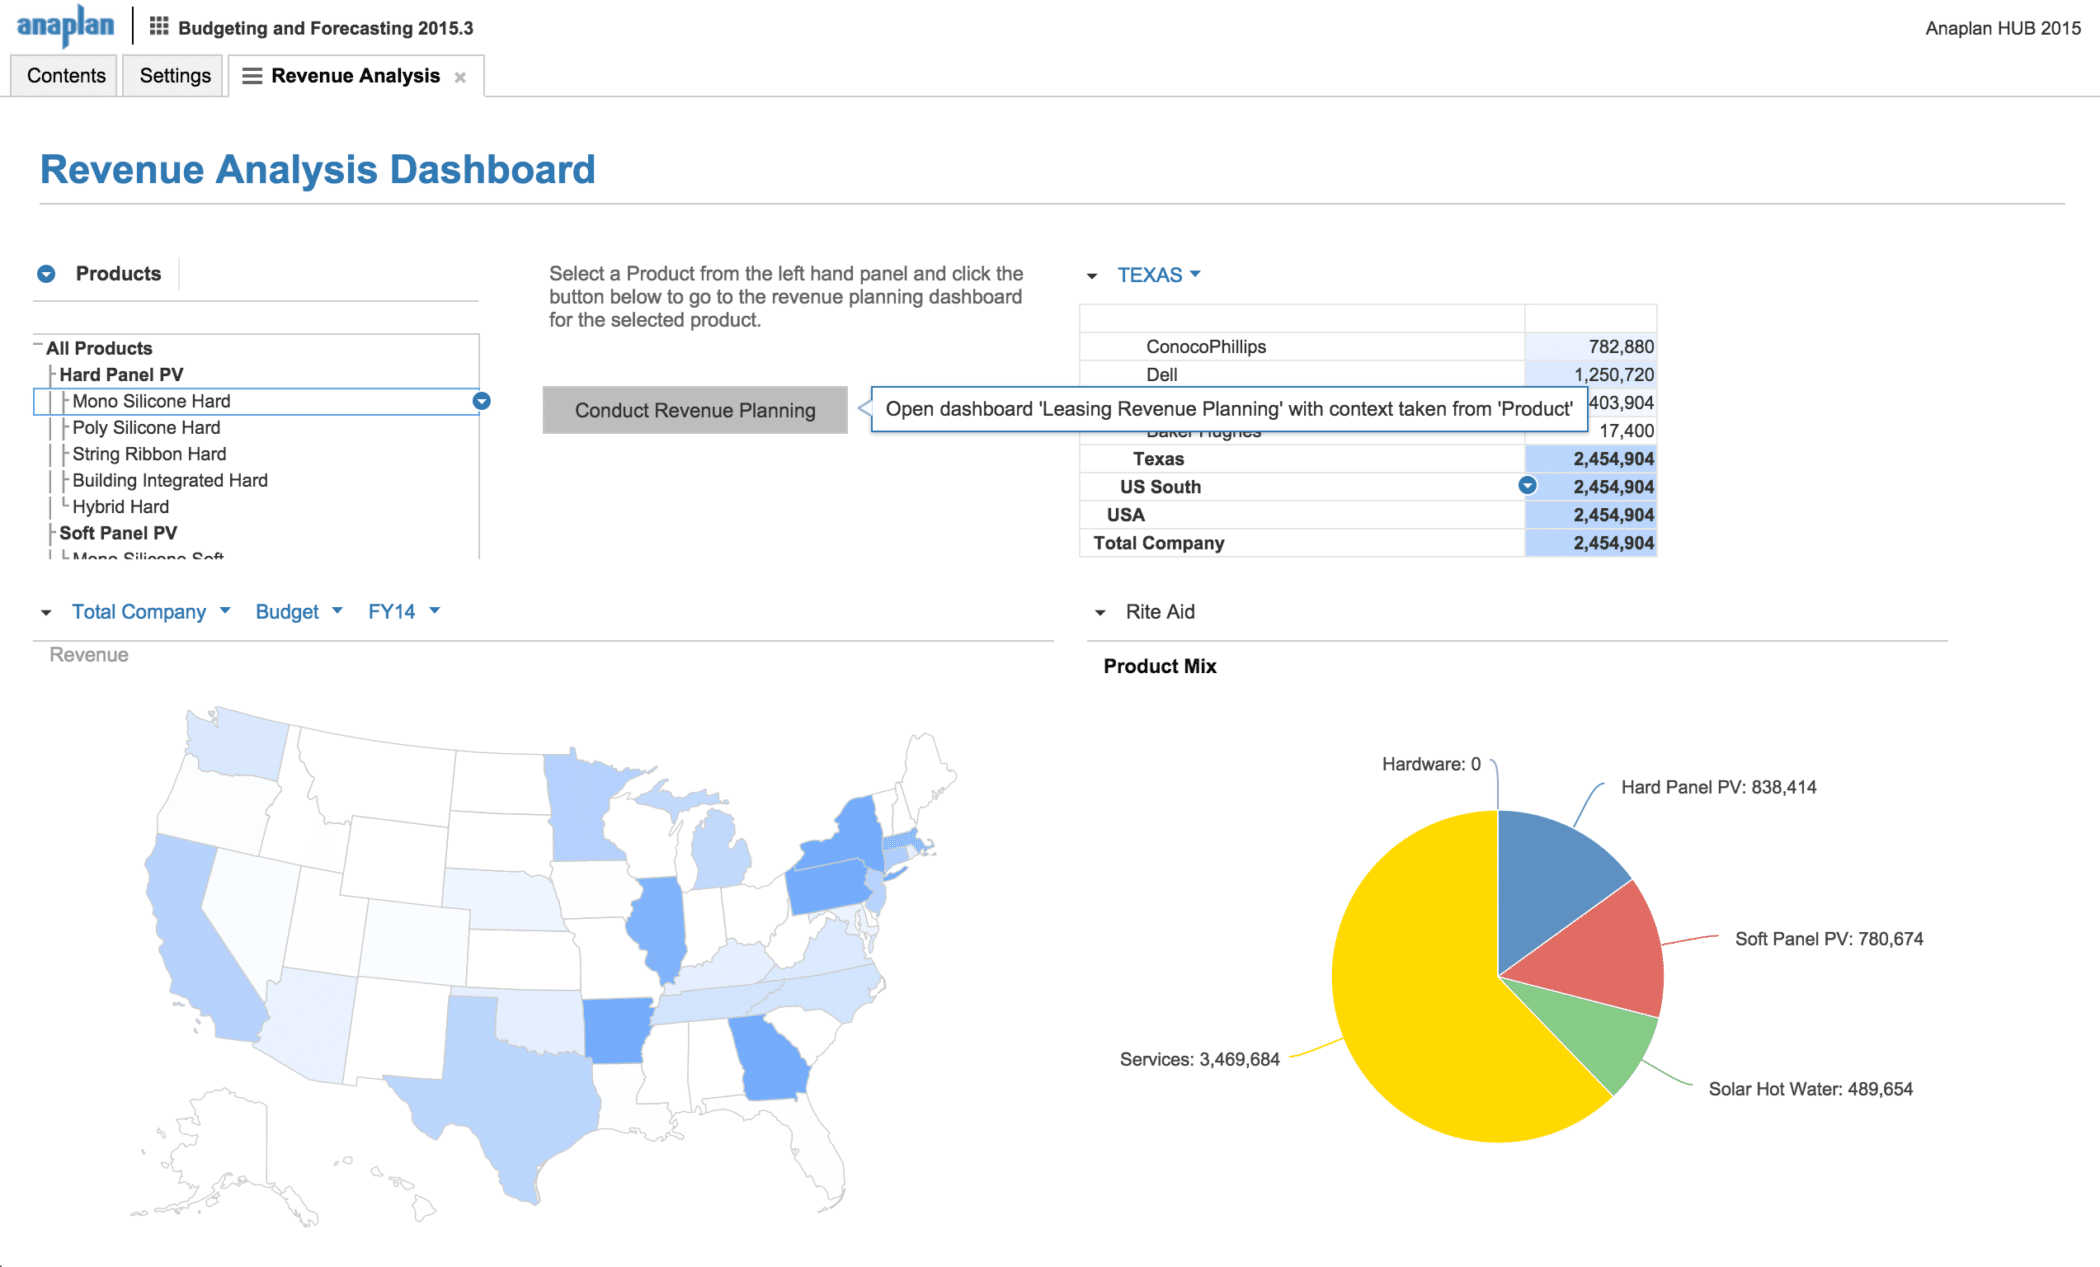Click Pennsylvania on the US map
Image resolution: width=2100 pixels, height=1267 pixels.
pyautogui.click(x=828, y=886)
